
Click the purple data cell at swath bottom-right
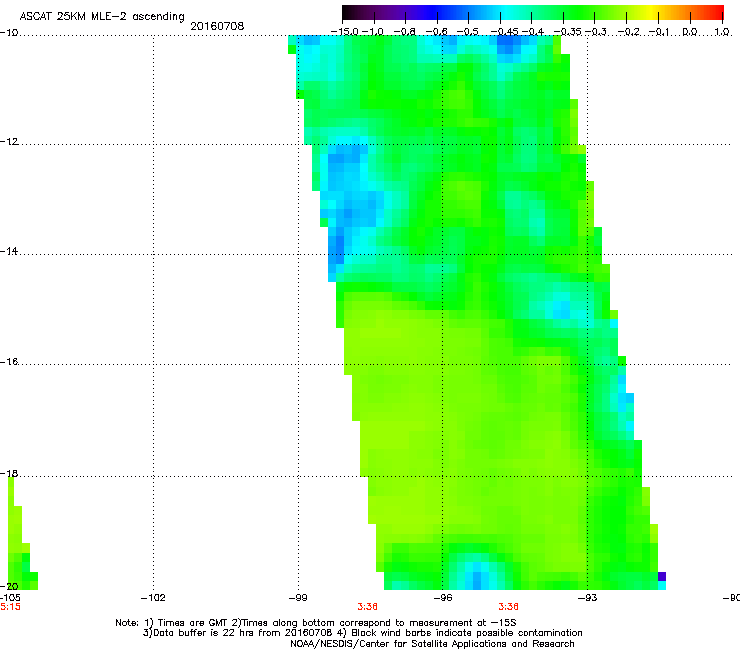click(x=662, y=576)
